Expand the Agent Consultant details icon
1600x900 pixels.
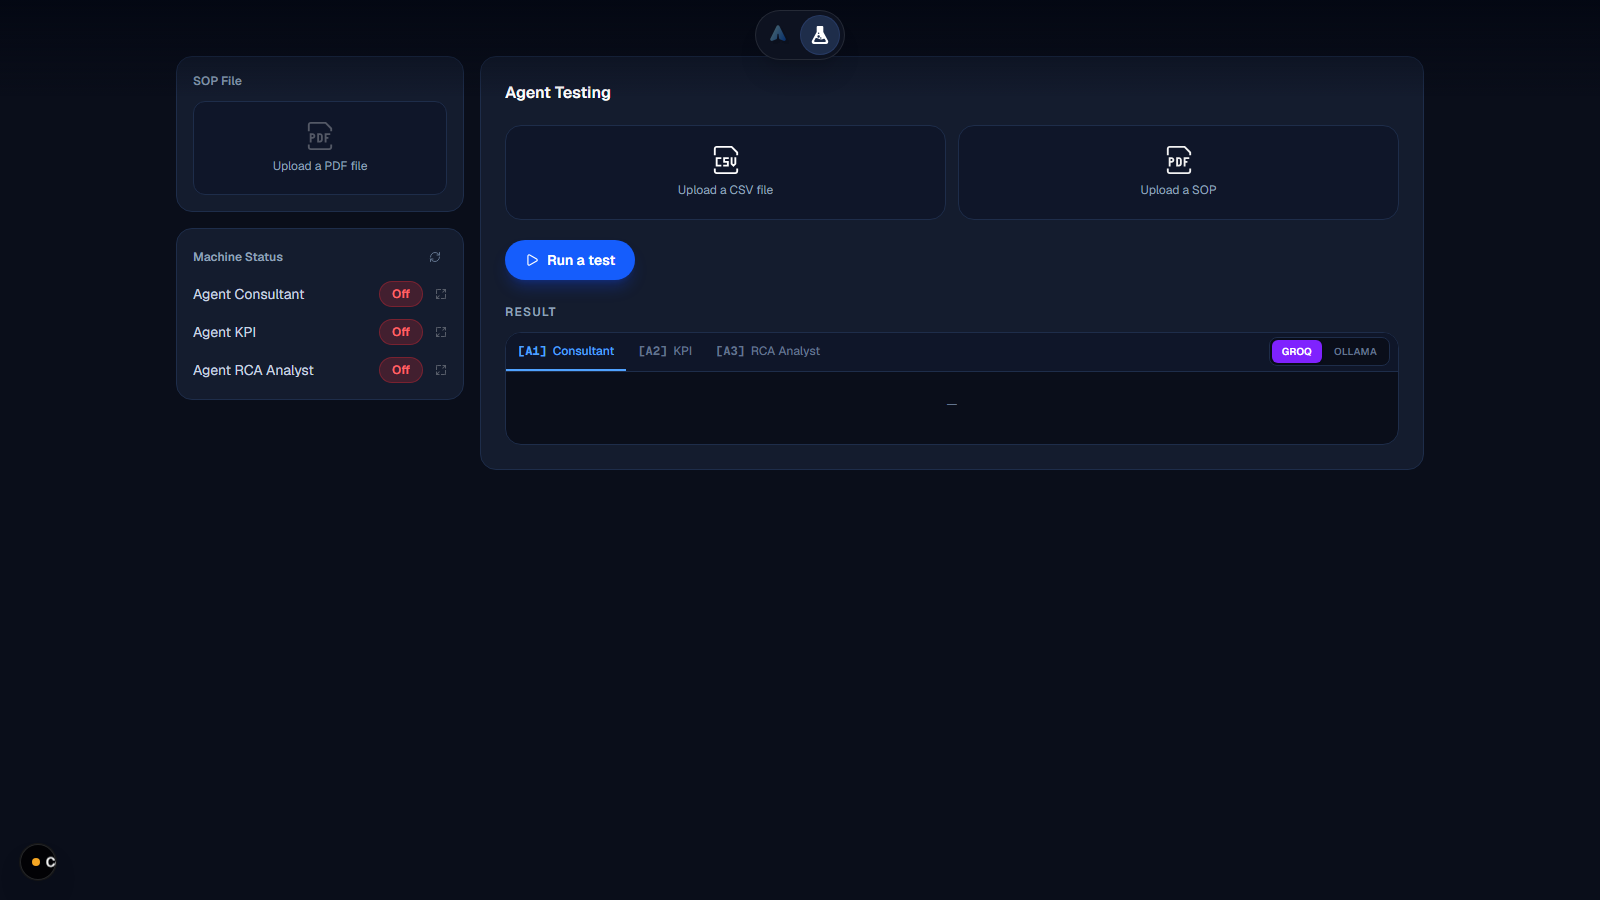[x=441, y=294]
